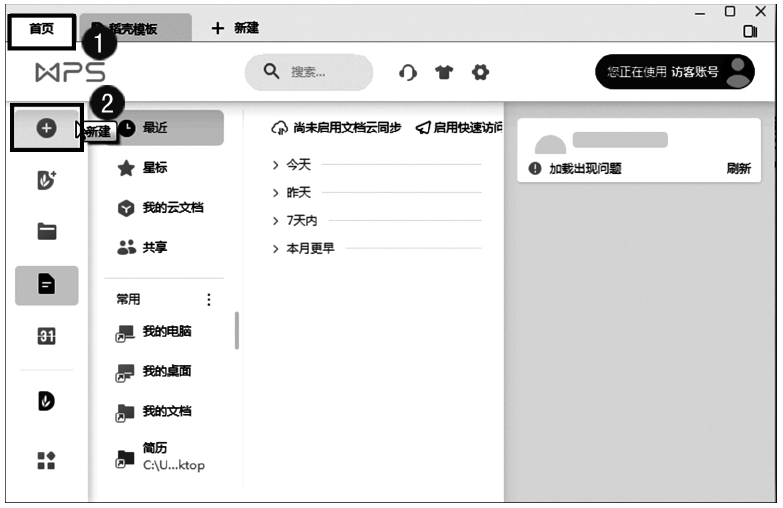783x508 pixels.
Task: Open the settings gear icon
Action: (481, 72)
